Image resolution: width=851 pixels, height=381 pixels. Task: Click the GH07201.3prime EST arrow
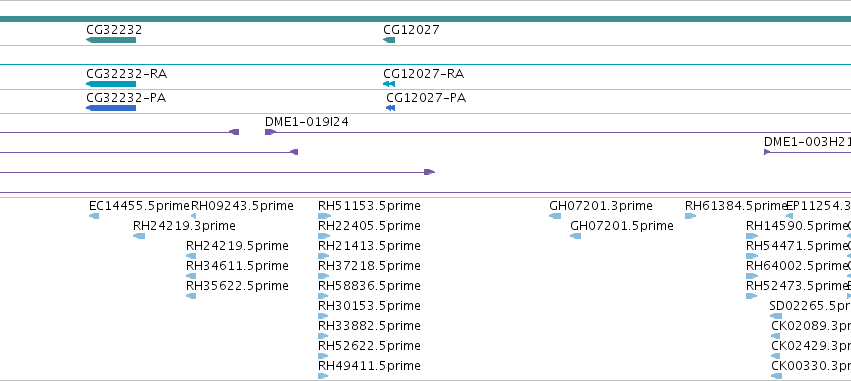[555, 216]
